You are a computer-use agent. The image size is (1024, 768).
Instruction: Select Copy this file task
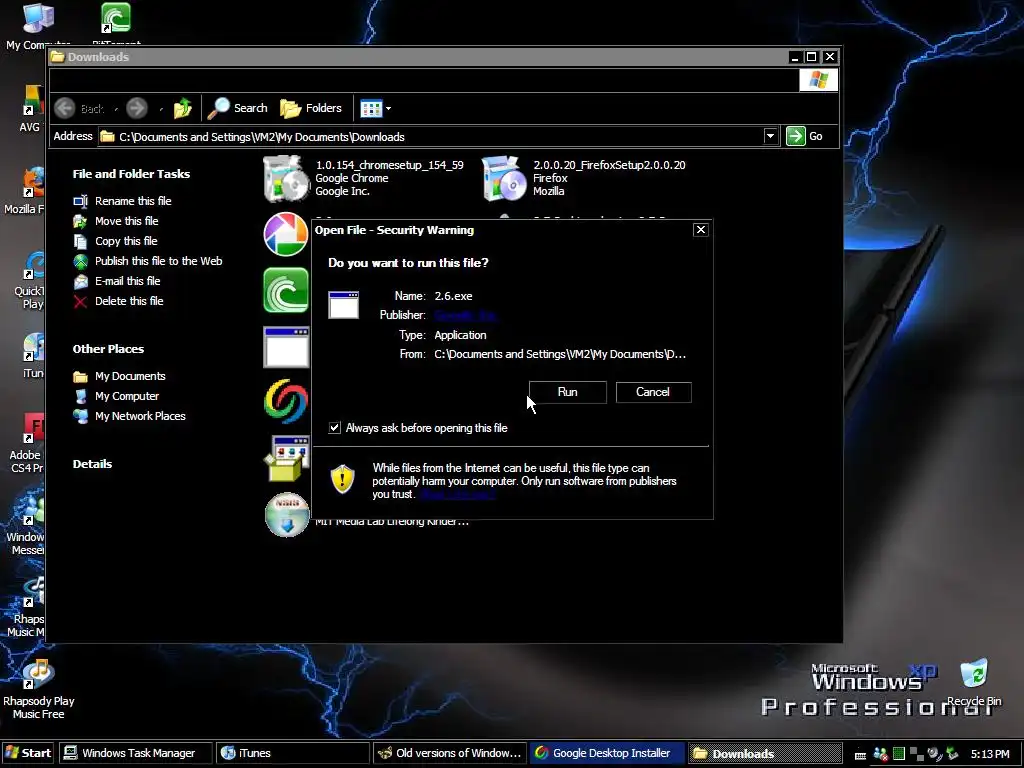[x=126, y=241]
